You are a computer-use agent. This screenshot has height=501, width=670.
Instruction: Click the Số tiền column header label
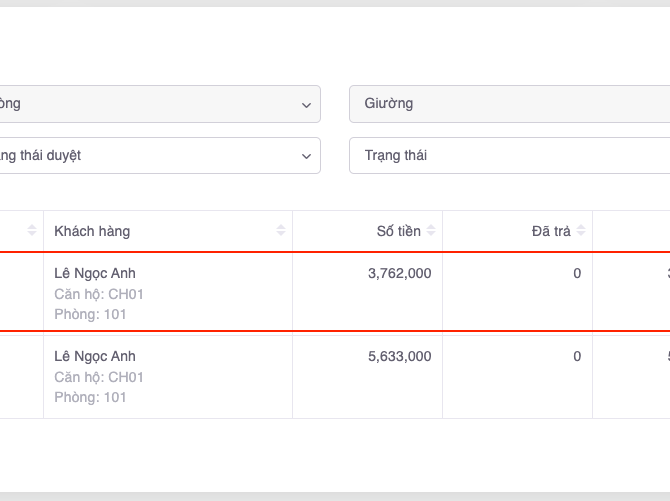pos(398,232)
